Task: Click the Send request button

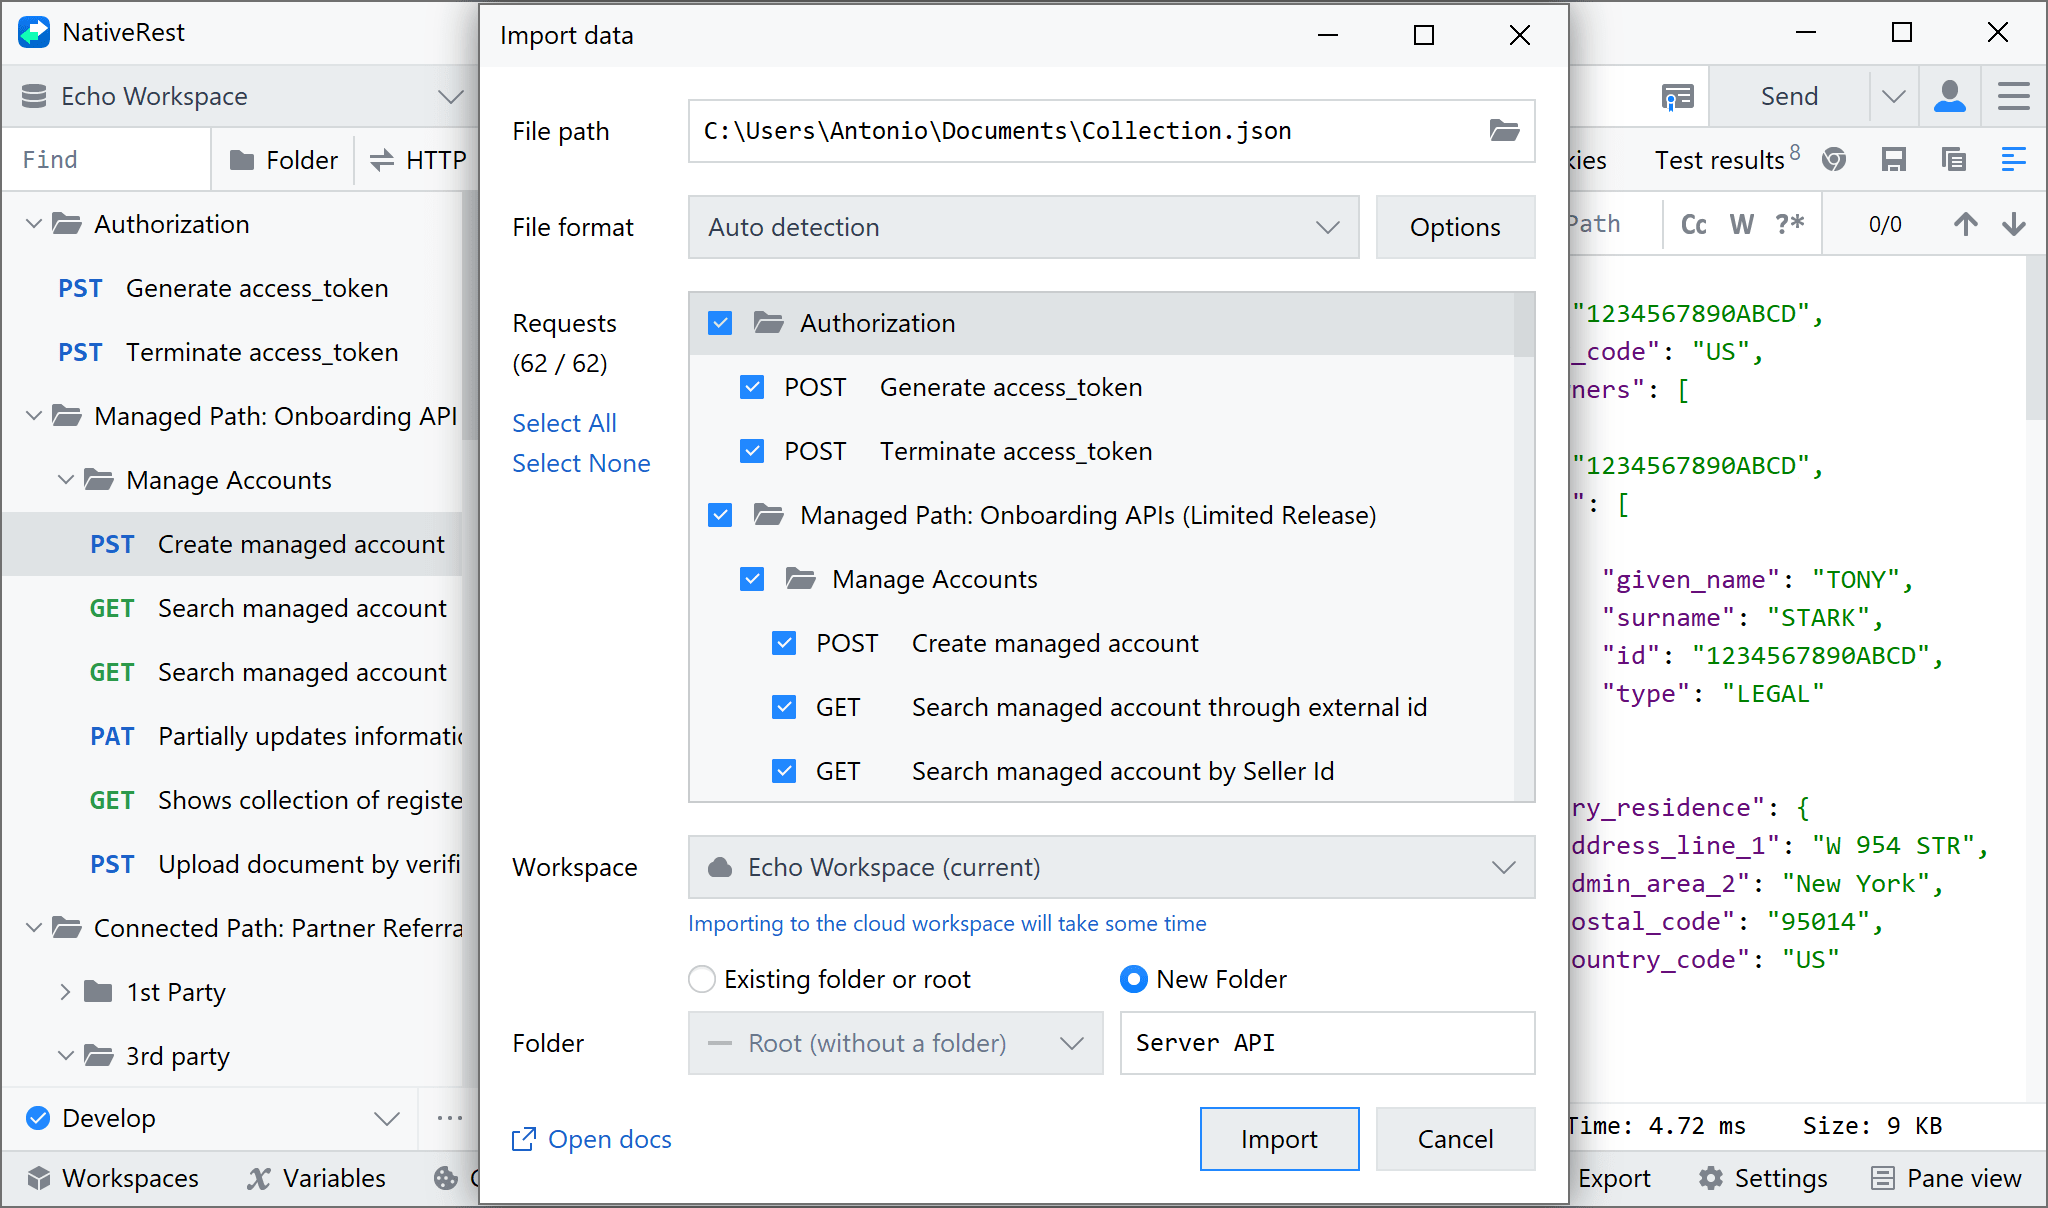Action: pyautogui.click(x=1789, y=96)
